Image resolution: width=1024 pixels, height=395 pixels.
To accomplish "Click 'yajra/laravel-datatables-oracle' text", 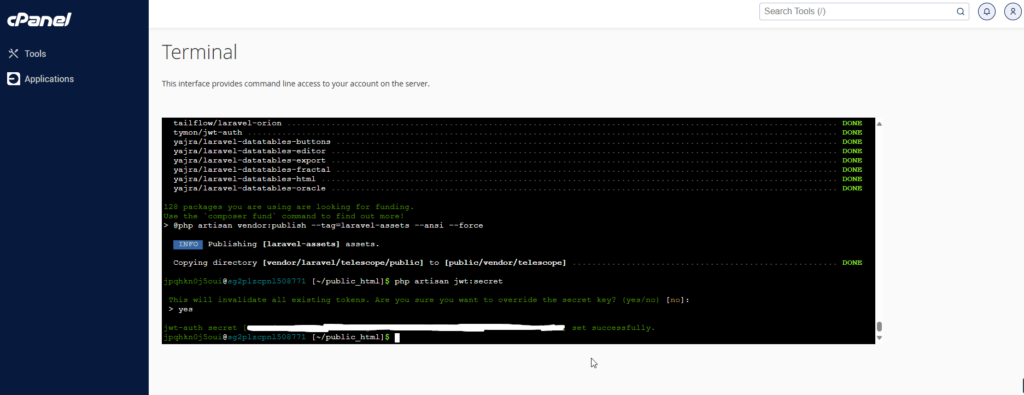I will click(249, 188).
